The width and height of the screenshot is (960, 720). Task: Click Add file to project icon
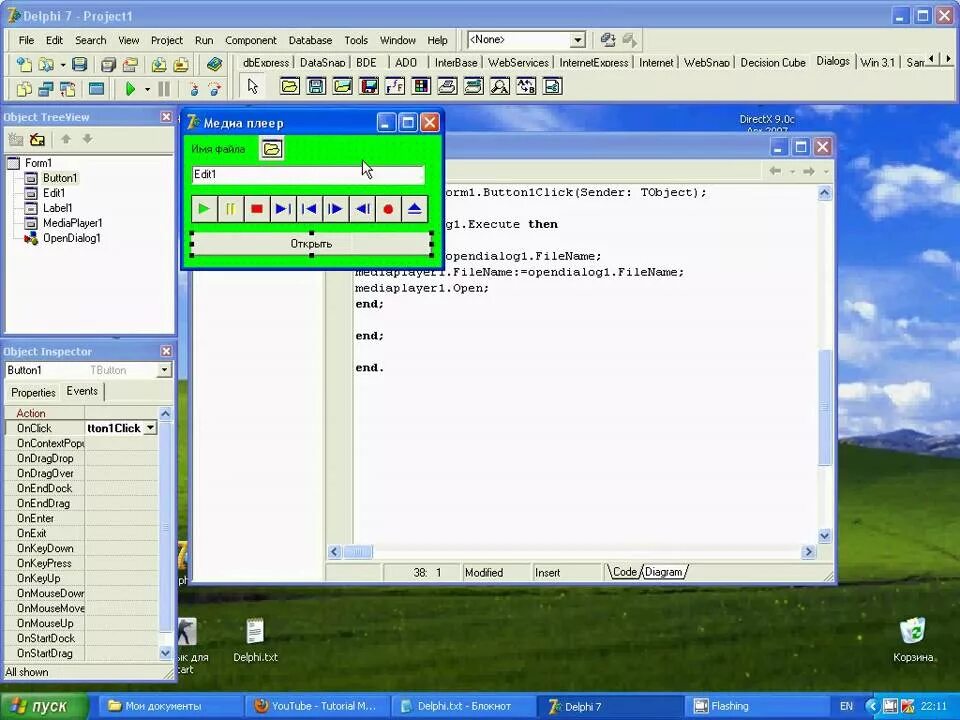click(x=159, y=64)
